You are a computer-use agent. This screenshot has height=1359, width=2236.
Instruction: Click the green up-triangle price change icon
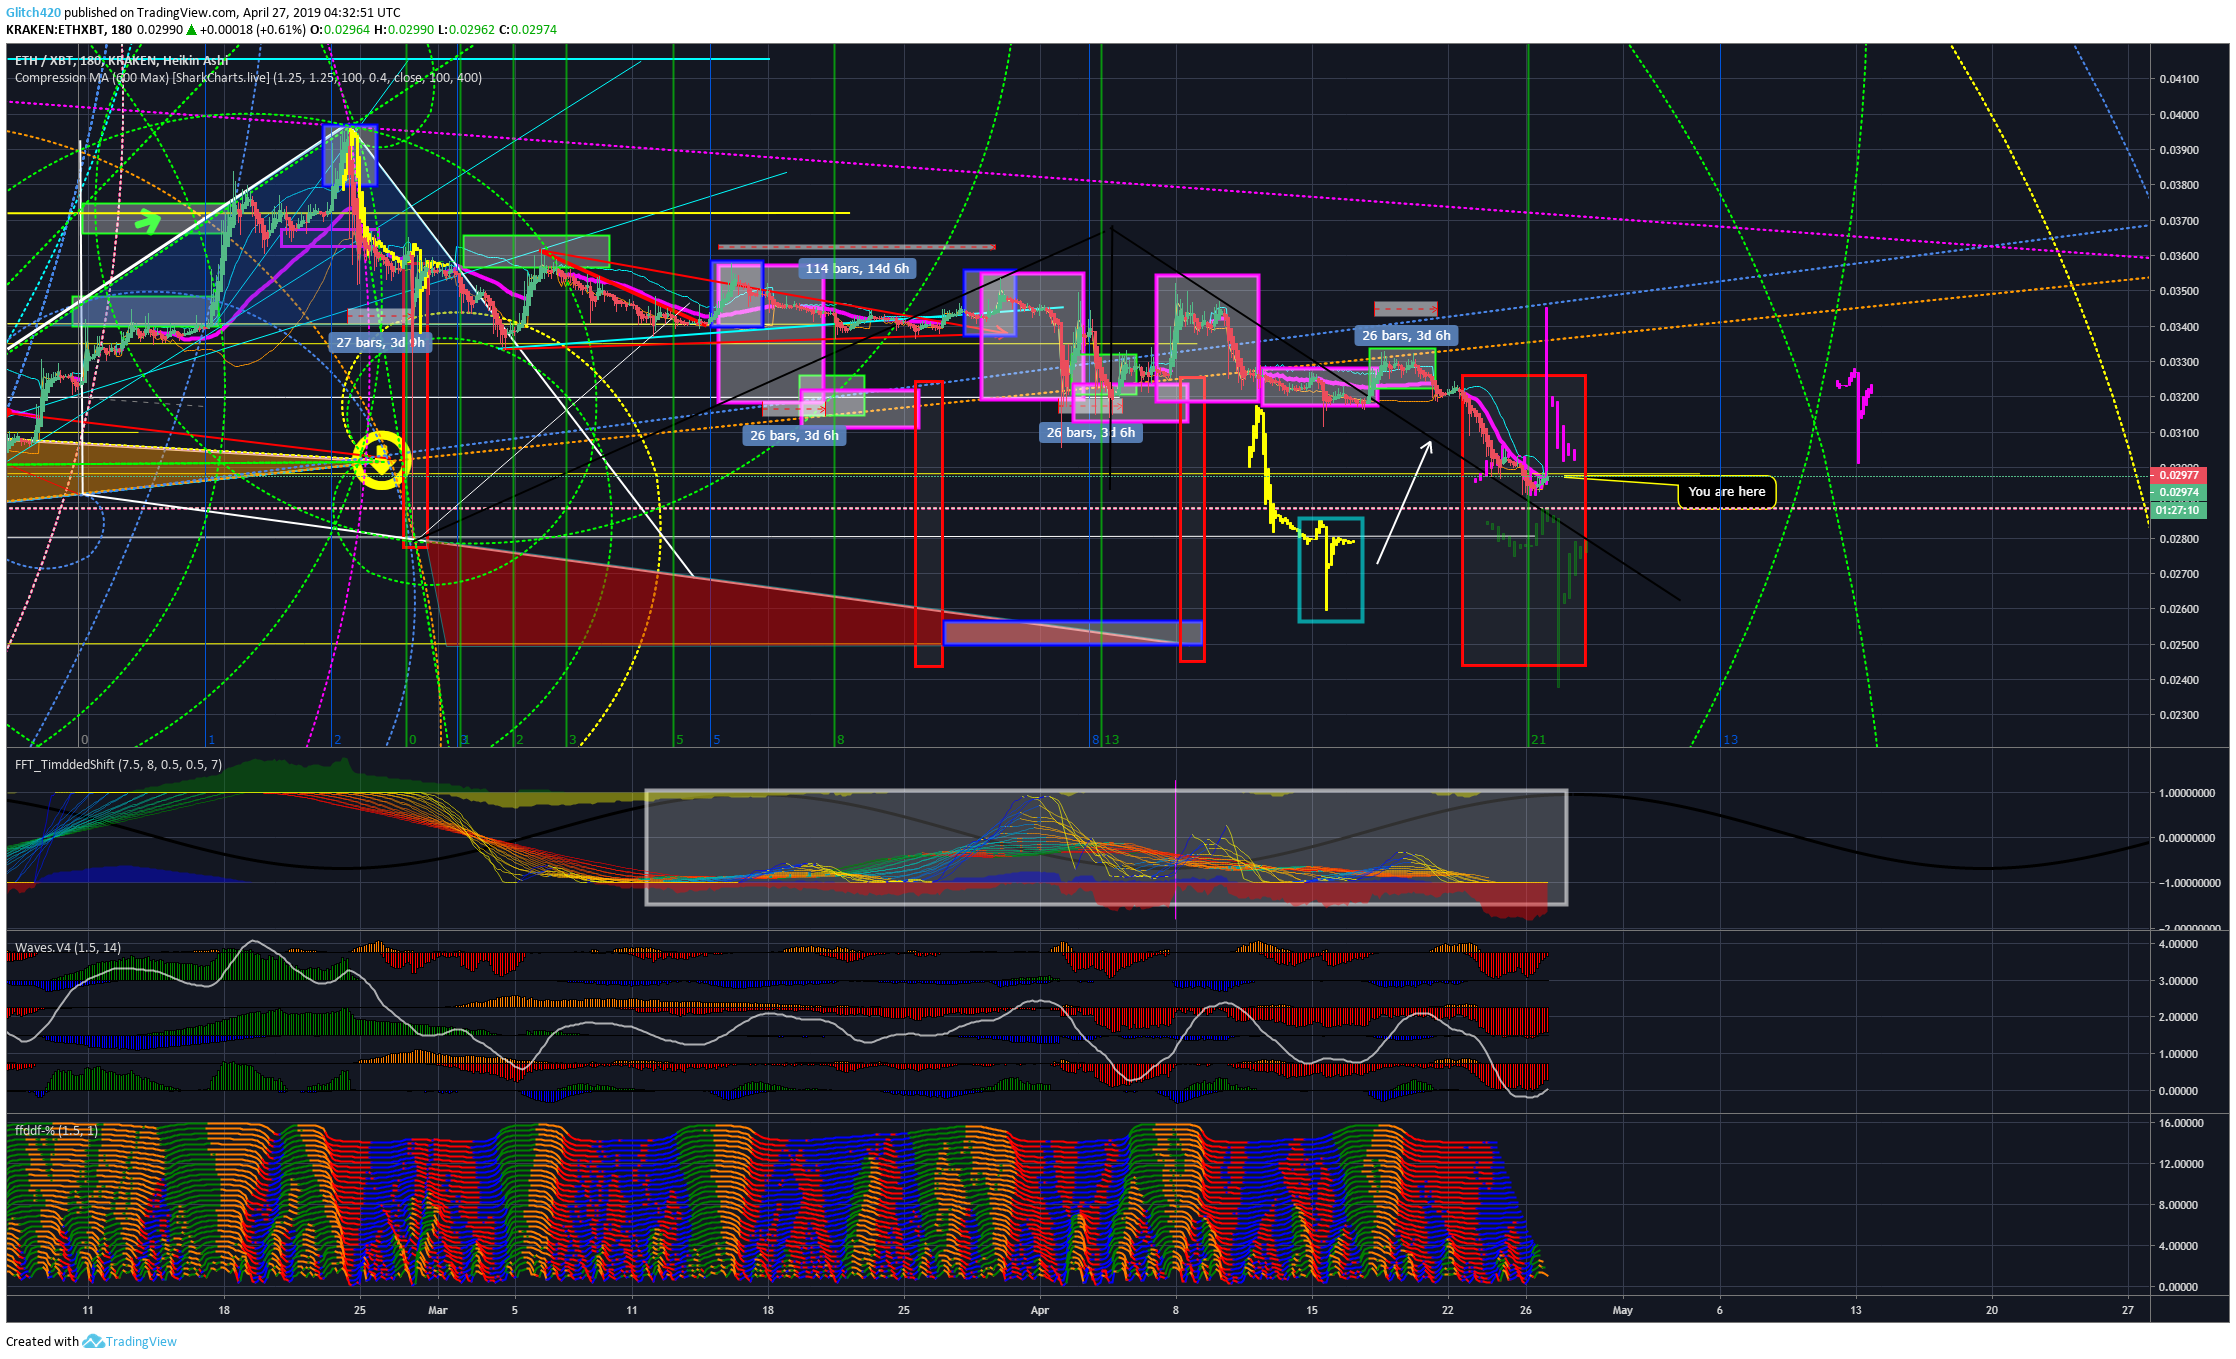pos(191,30)
